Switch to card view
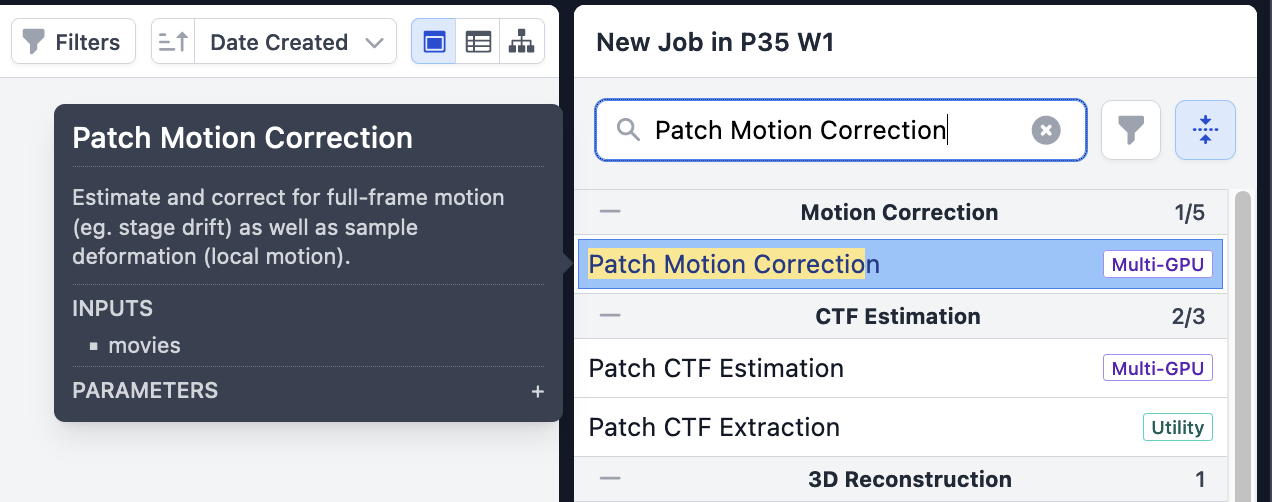1272x502 pixels. (x=434, y=42)
